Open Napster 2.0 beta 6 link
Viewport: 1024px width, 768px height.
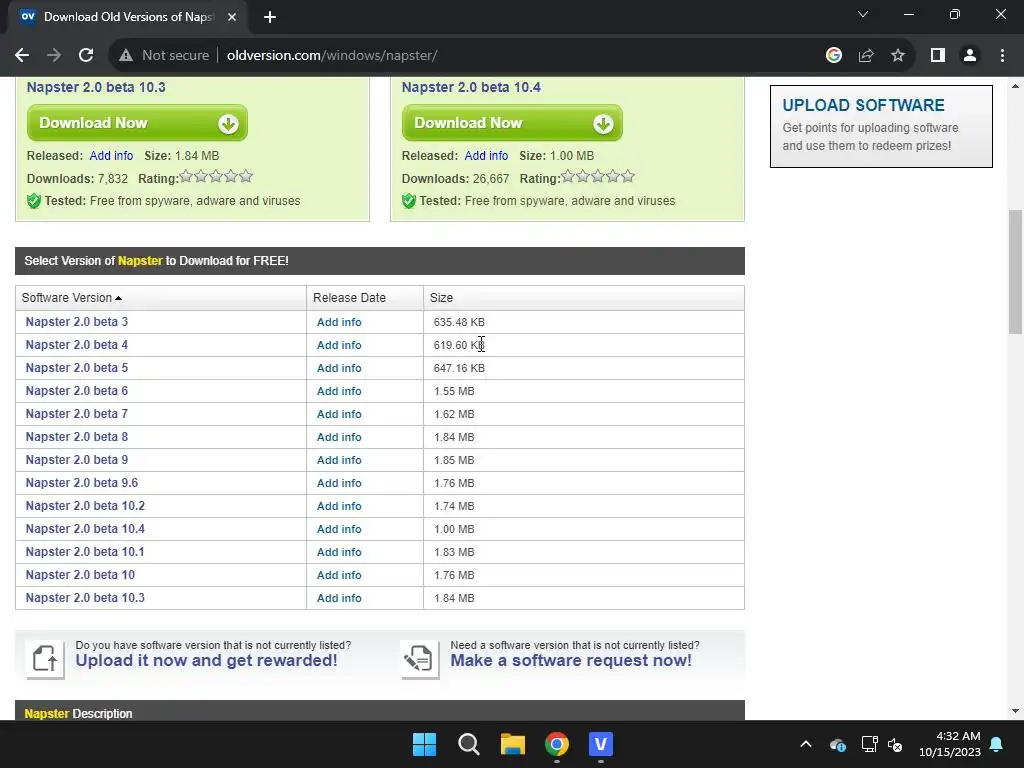pyautogui.click(x=76, y=391)
